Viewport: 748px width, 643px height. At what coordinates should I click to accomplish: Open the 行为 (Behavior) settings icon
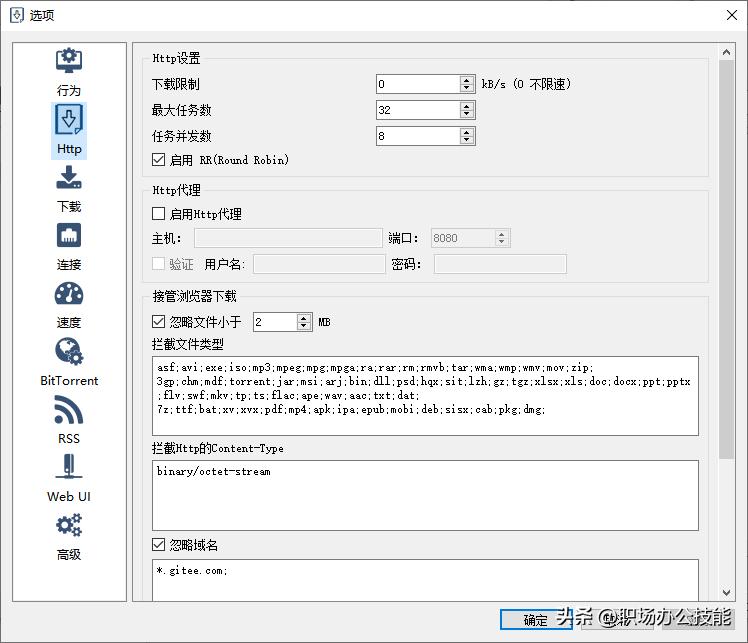pyautogui.click(x=69, y=61)
